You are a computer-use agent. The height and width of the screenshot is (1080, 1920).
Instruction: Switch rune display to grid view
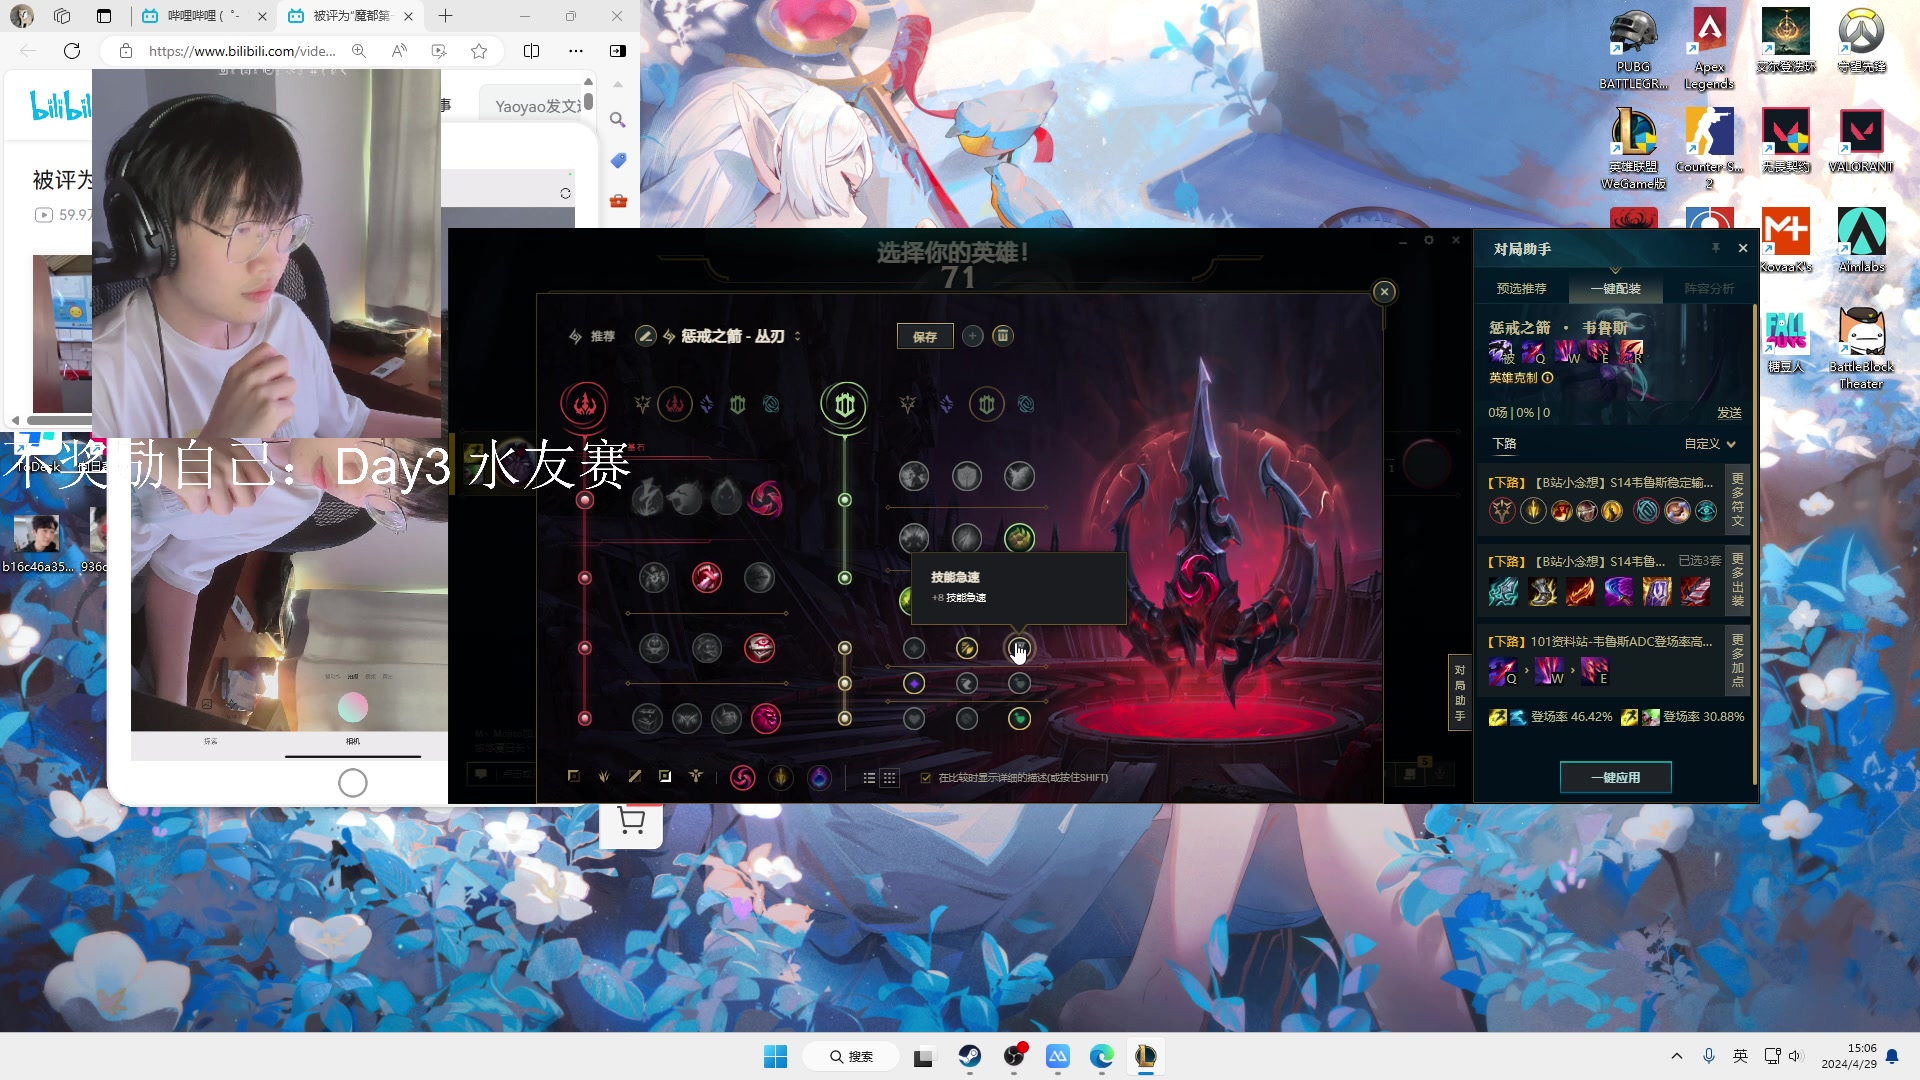[x=889, y=778]
